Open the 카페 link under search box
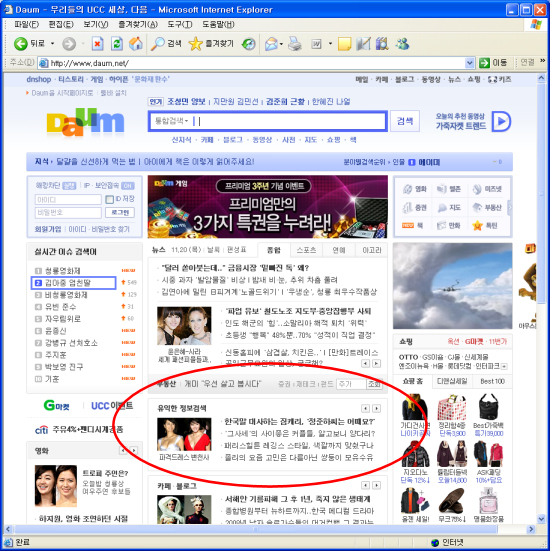Image resolution: width=550 pixels, height=551 pixels. pos(207,140)
